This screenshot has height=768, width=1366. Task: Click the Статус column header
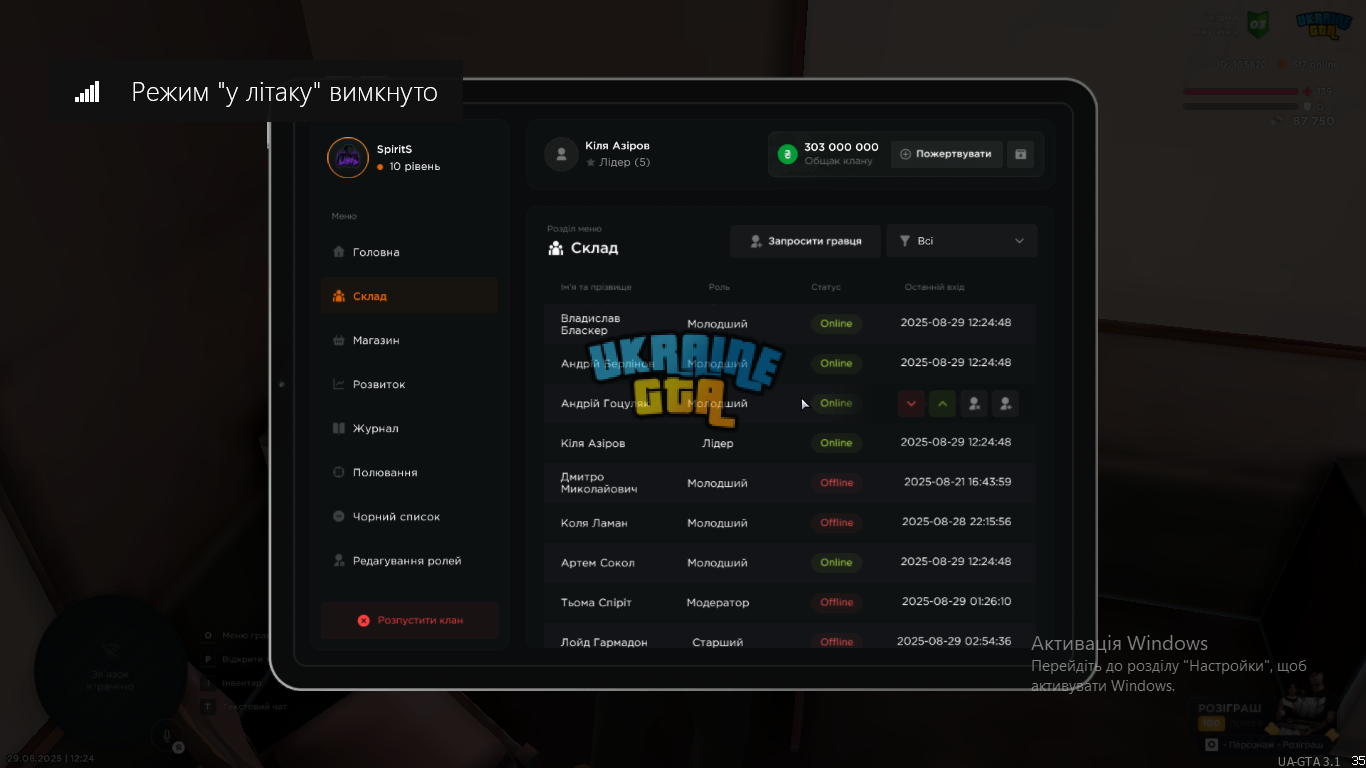[826, 287]
